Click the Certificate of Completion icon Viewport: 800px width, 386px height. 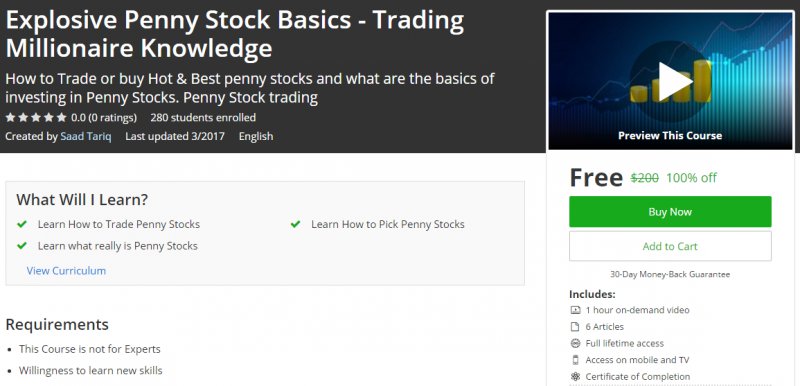pos(576,377)
